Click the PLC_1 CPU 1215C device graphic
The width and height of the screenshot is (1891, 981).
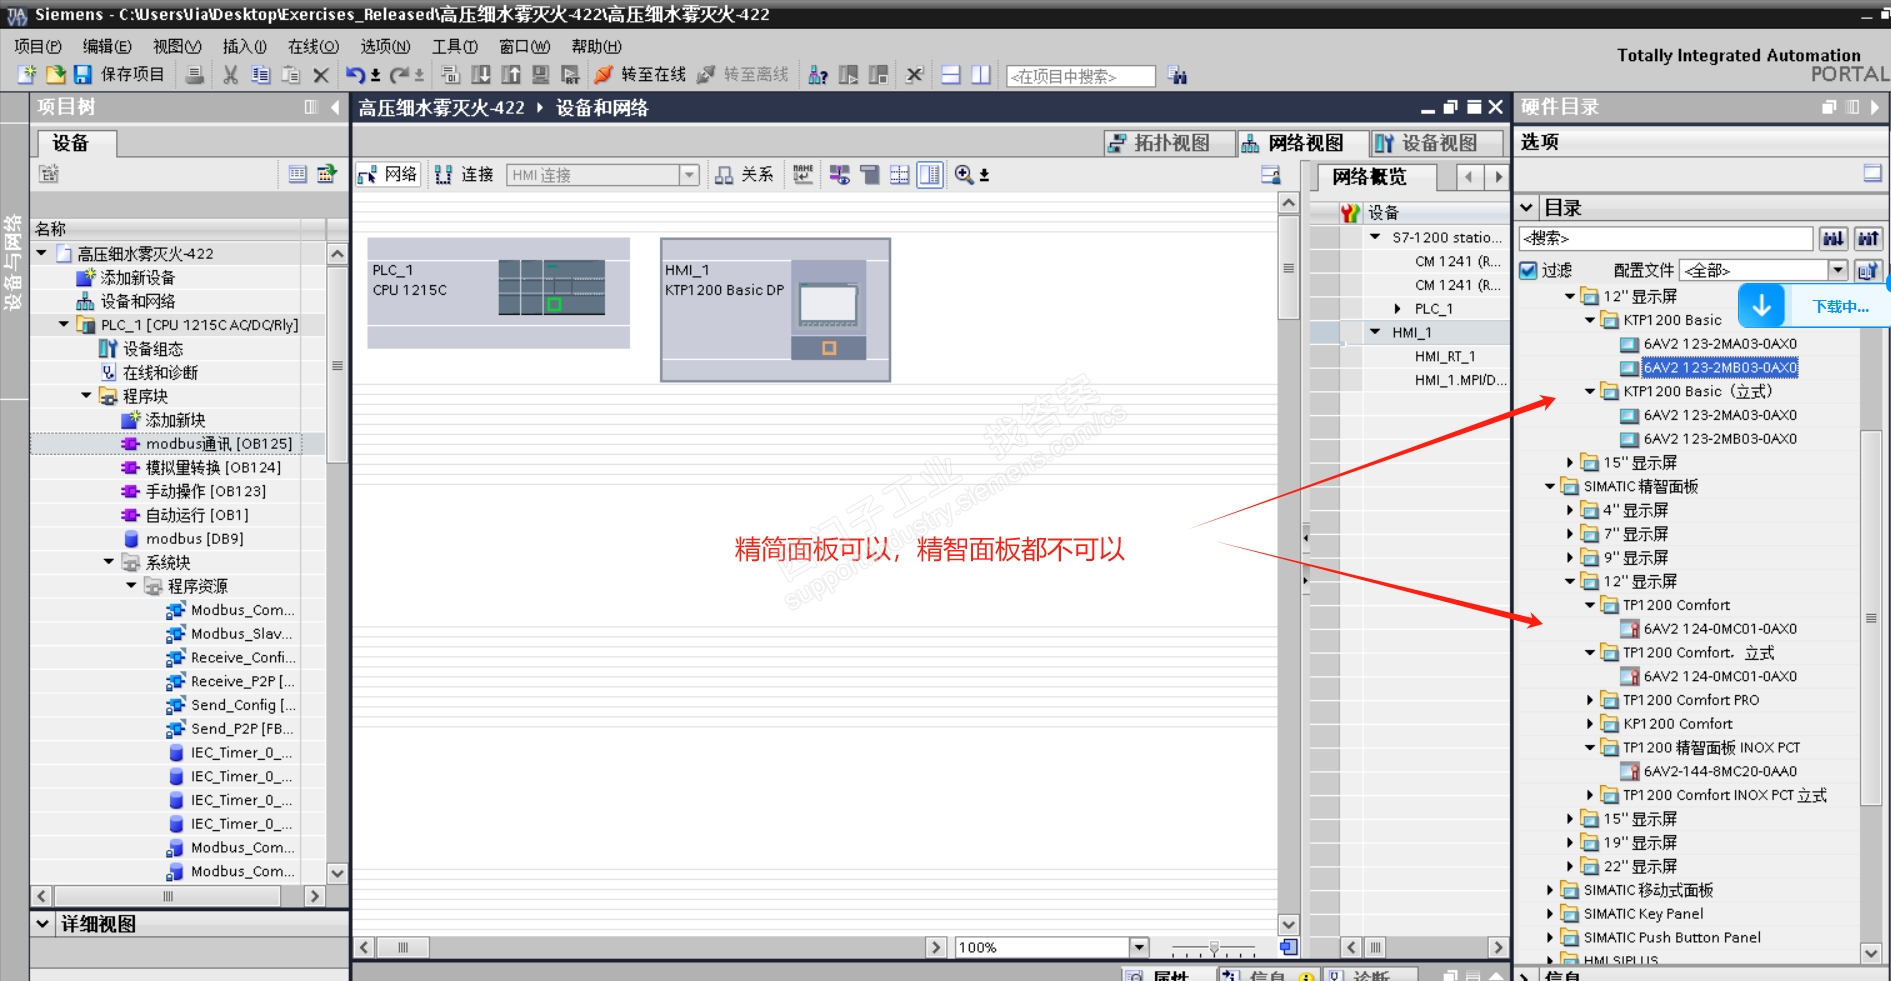point(552,288)
